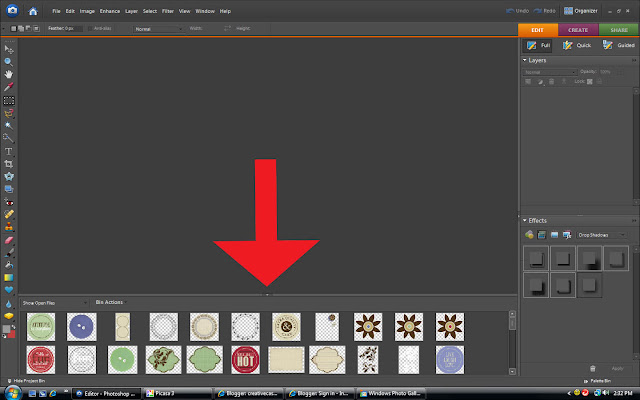Click the home Welcome Screen icon

coord(33,11)
